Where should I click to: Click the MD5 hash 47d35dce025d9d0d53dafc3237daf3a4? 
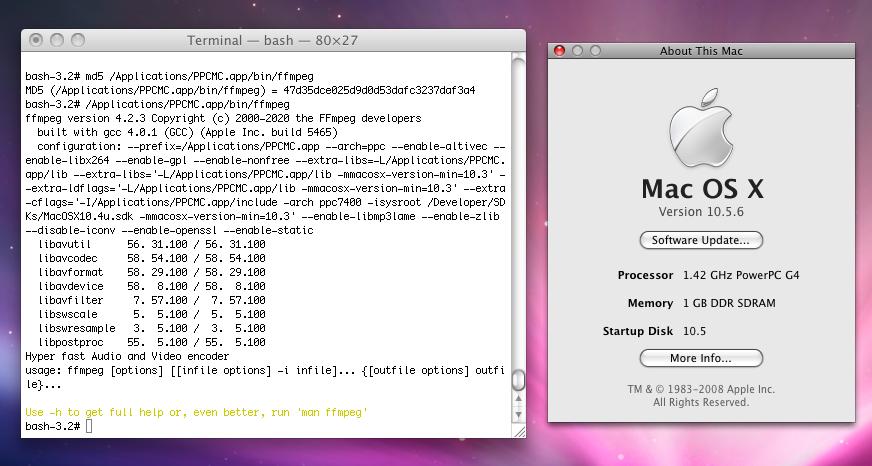click(379, 90)
